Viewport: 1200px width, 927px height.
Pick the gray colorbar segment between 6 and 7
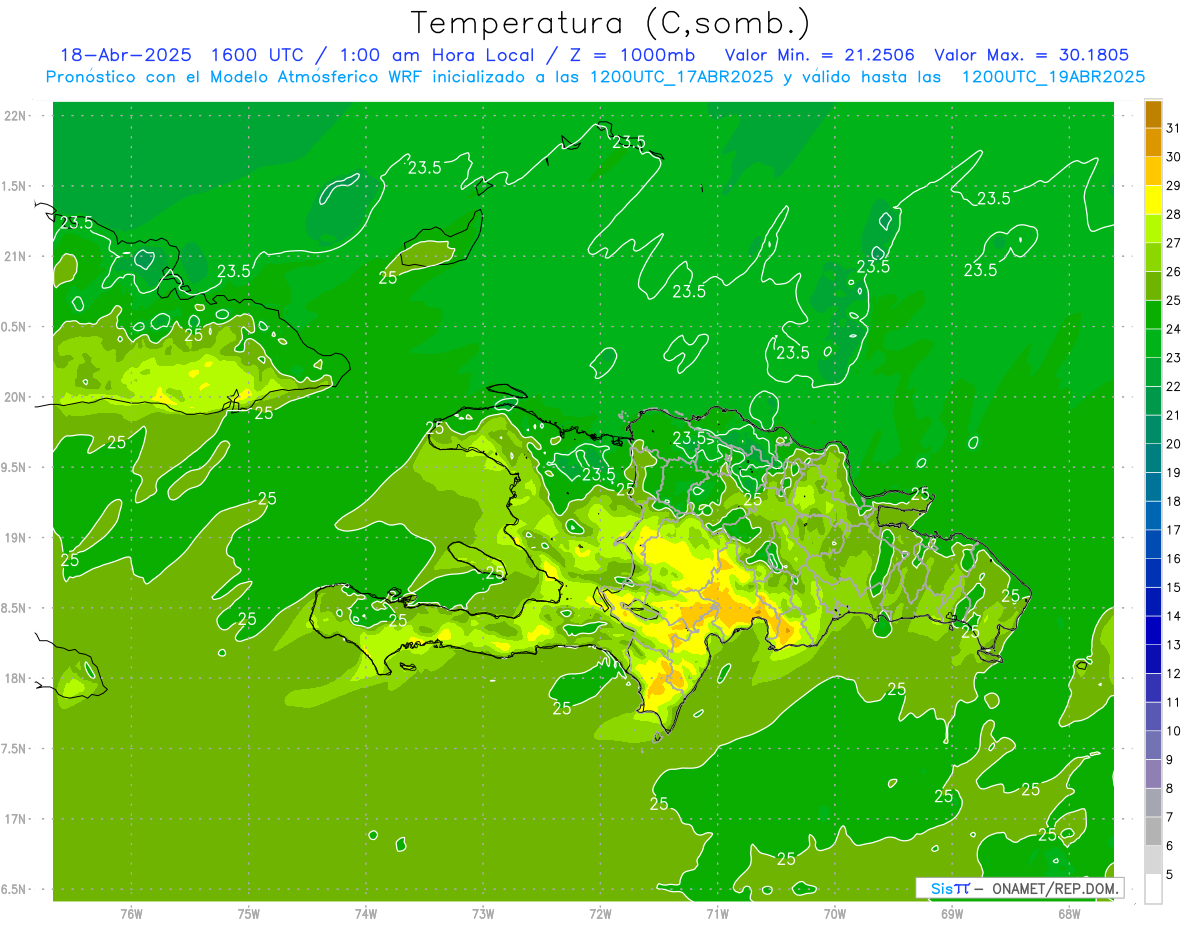[1153, 831]
